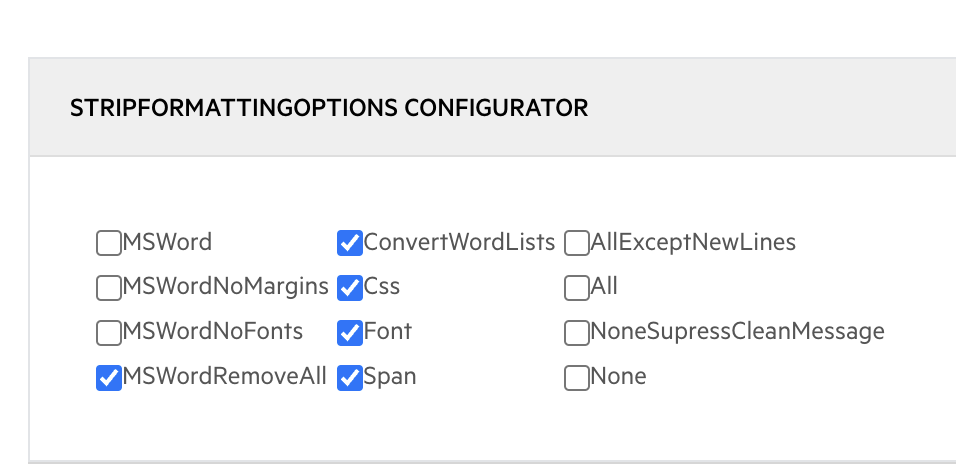Tick the MSWordNoFonts checkbox
The height and width of the screenshot is (470, 956).
coord(108,332)
